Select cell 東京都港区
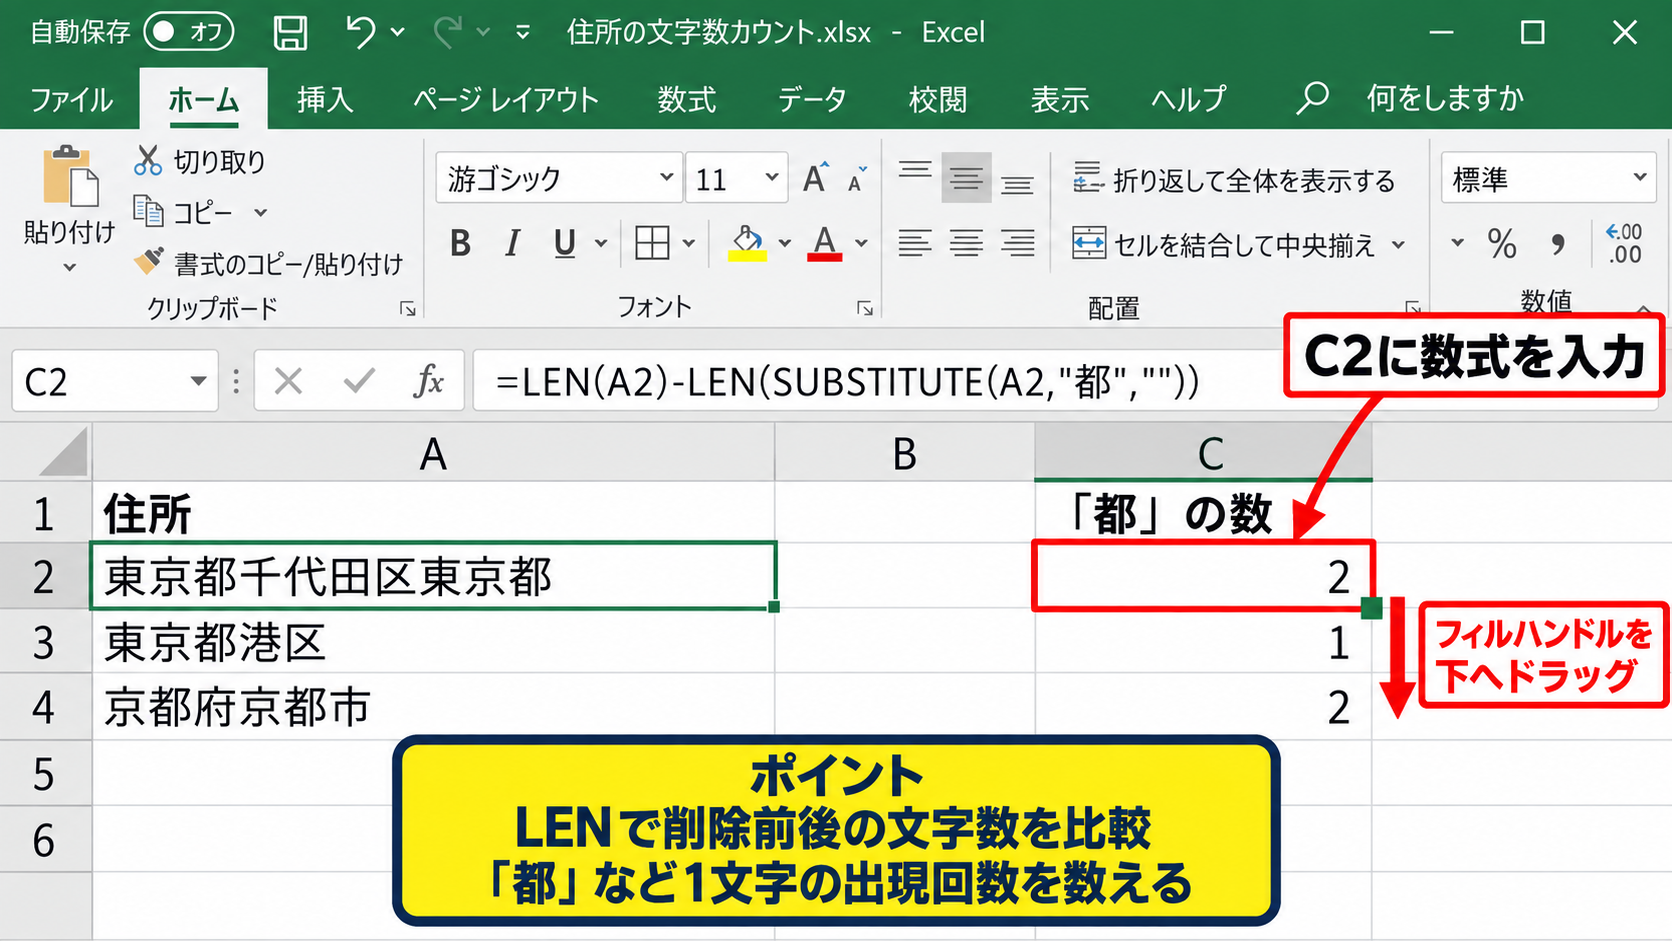This screenshot has height=941, width=1672. pos(433,642)
